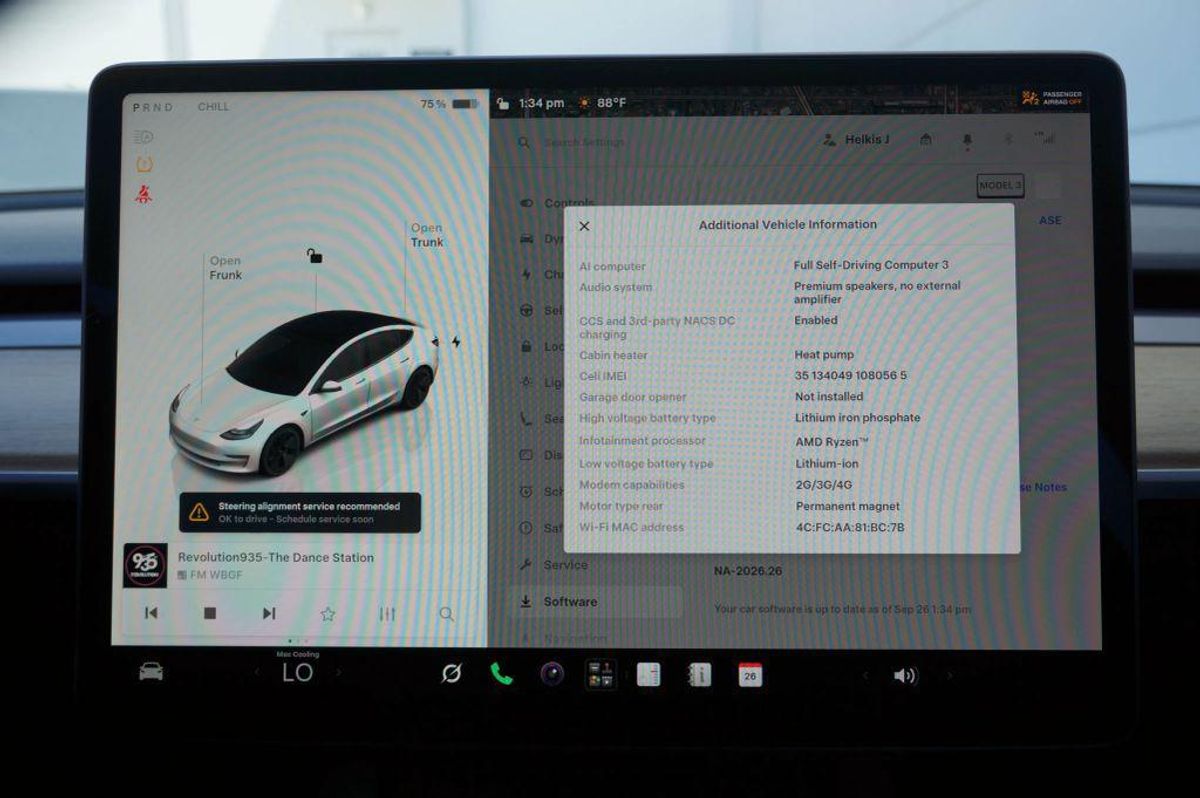Tap the volume speaker icon
The height and width of the screenshot is (798, 1200).
click(x=905, y=676)
